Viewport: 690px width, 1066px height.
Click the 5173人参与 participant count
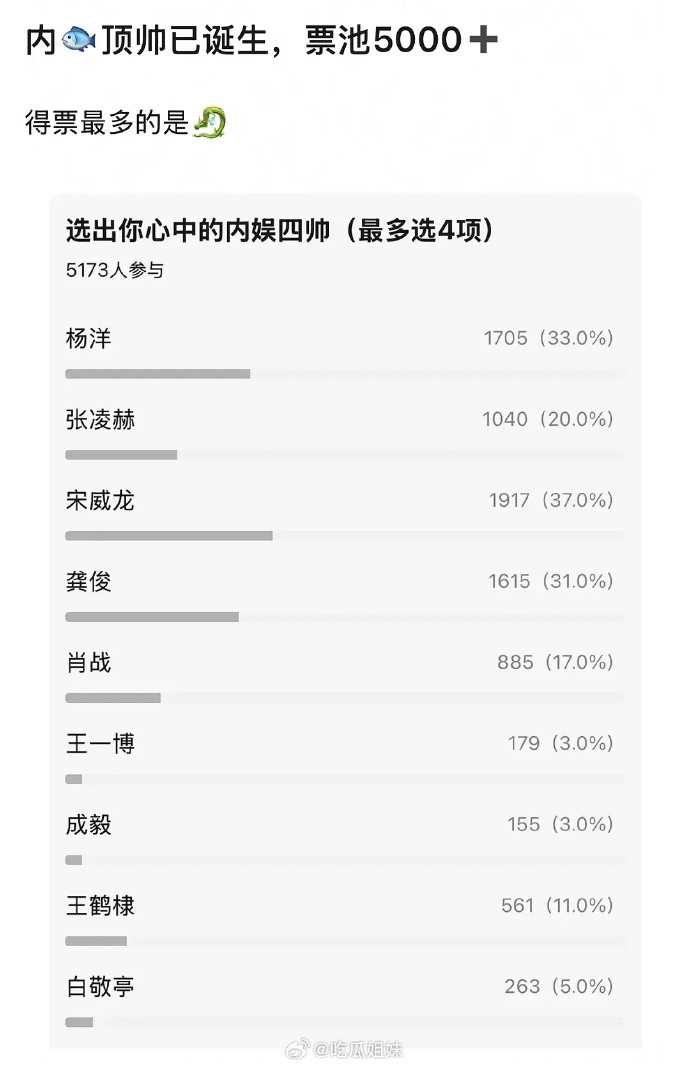[114, 270]
